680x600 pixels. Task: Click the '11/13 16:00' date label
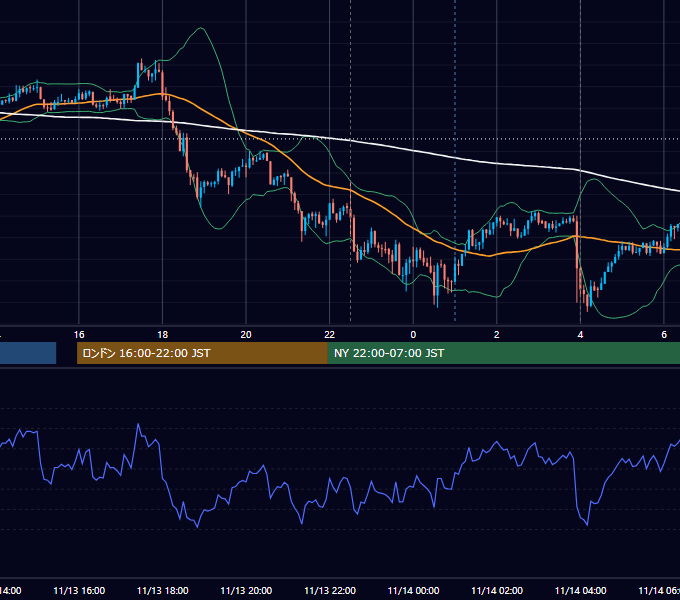(79, 591)
